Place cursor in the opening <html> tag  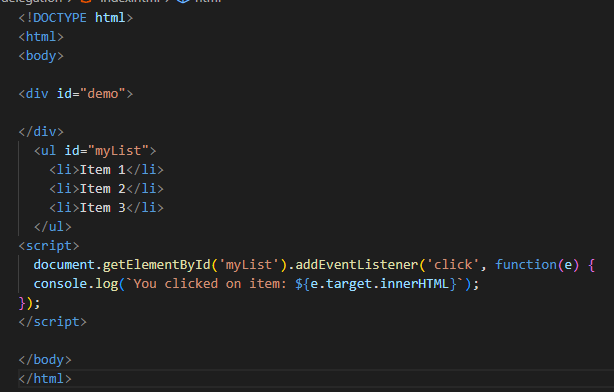pos(41,36)
